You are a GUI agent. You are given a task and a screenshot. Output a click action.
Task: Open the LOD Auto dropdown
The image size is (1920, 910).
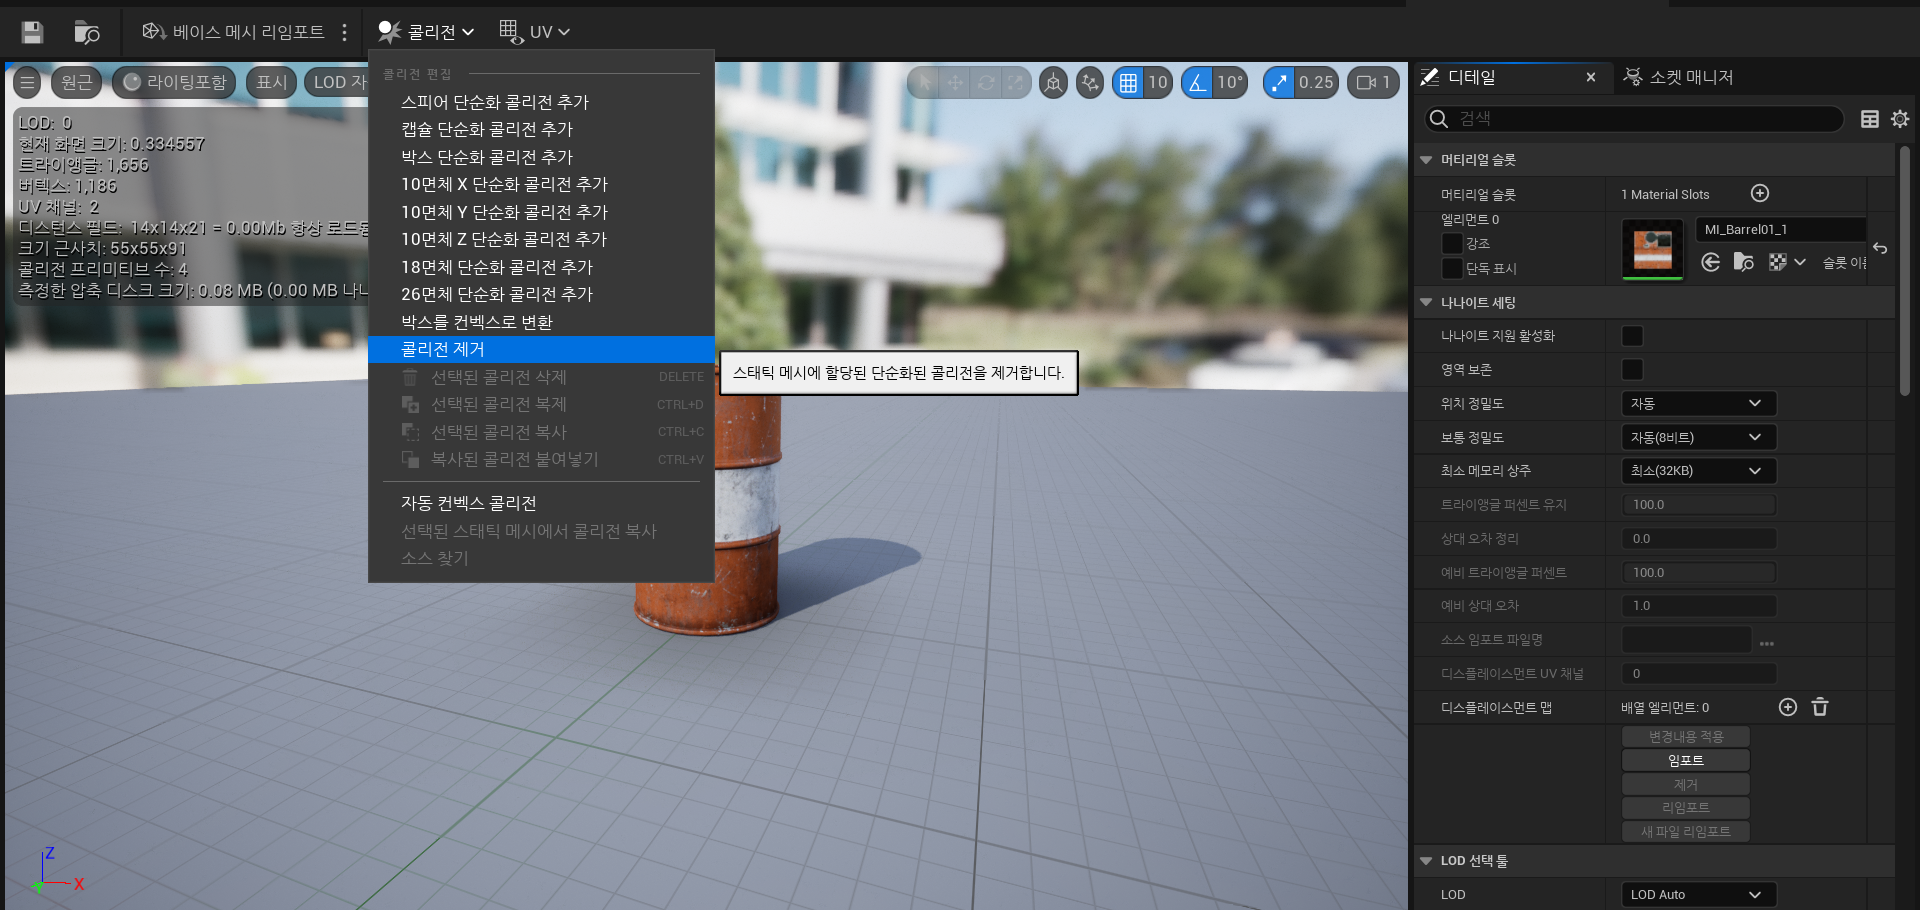pos(1698,895)
